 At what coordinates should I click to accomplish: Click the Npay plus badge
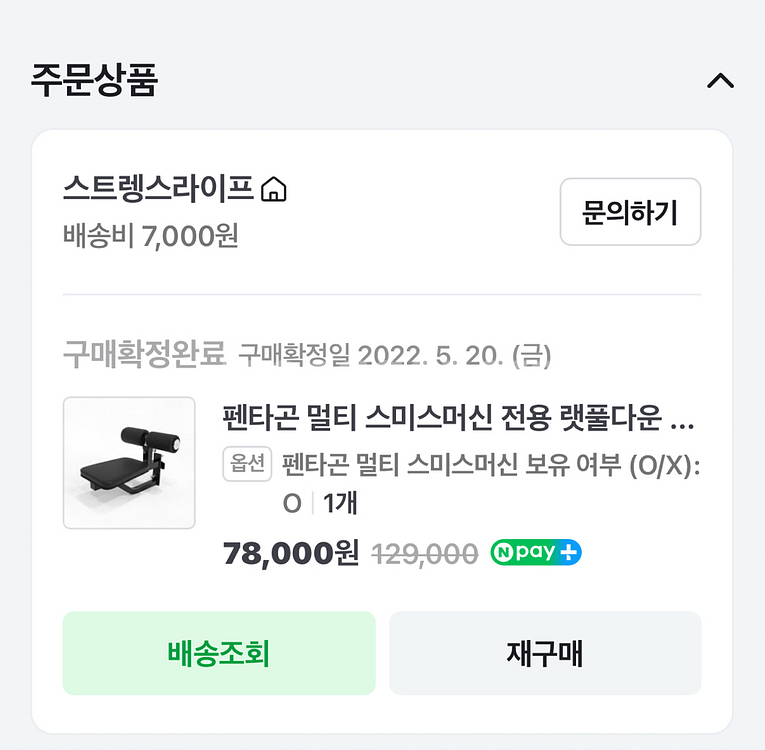coord(536,552)
